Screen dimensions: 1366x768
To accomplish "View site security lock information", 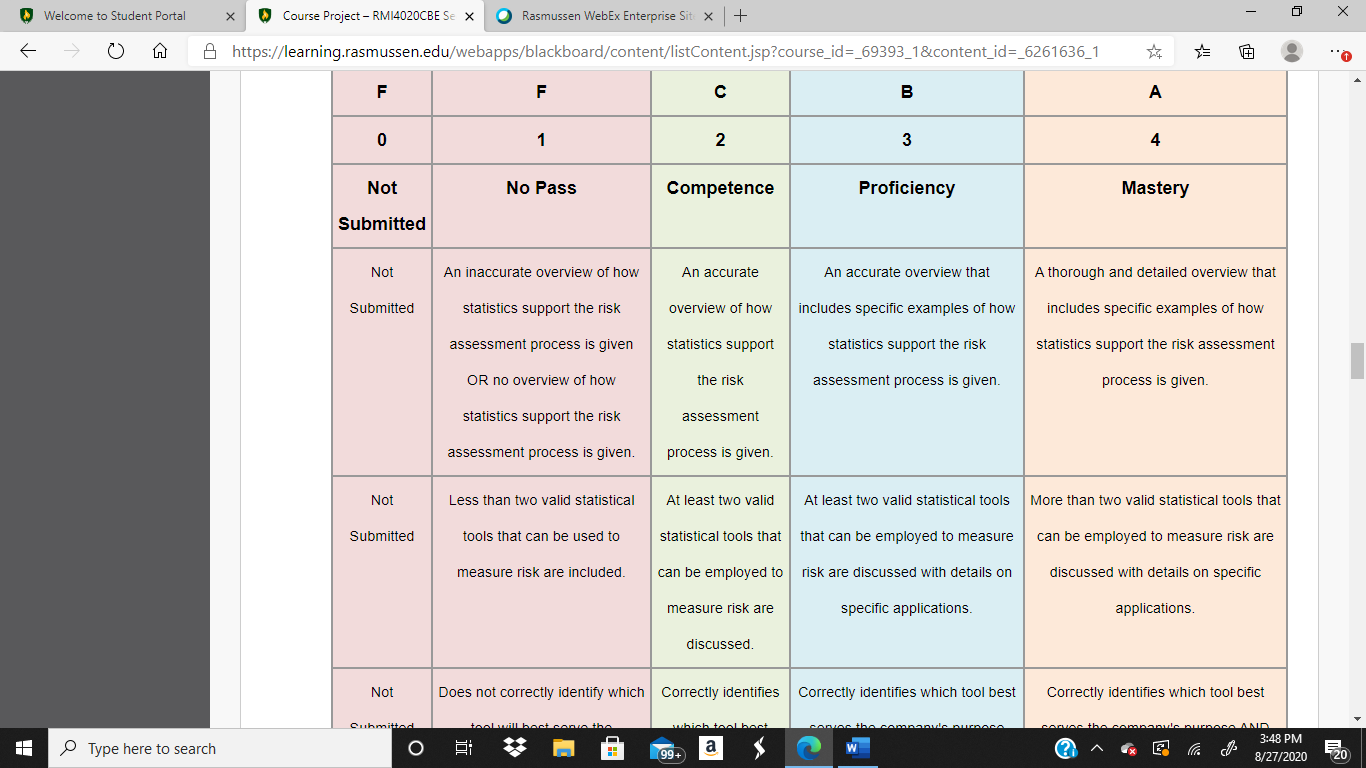I will pos(210,51).
